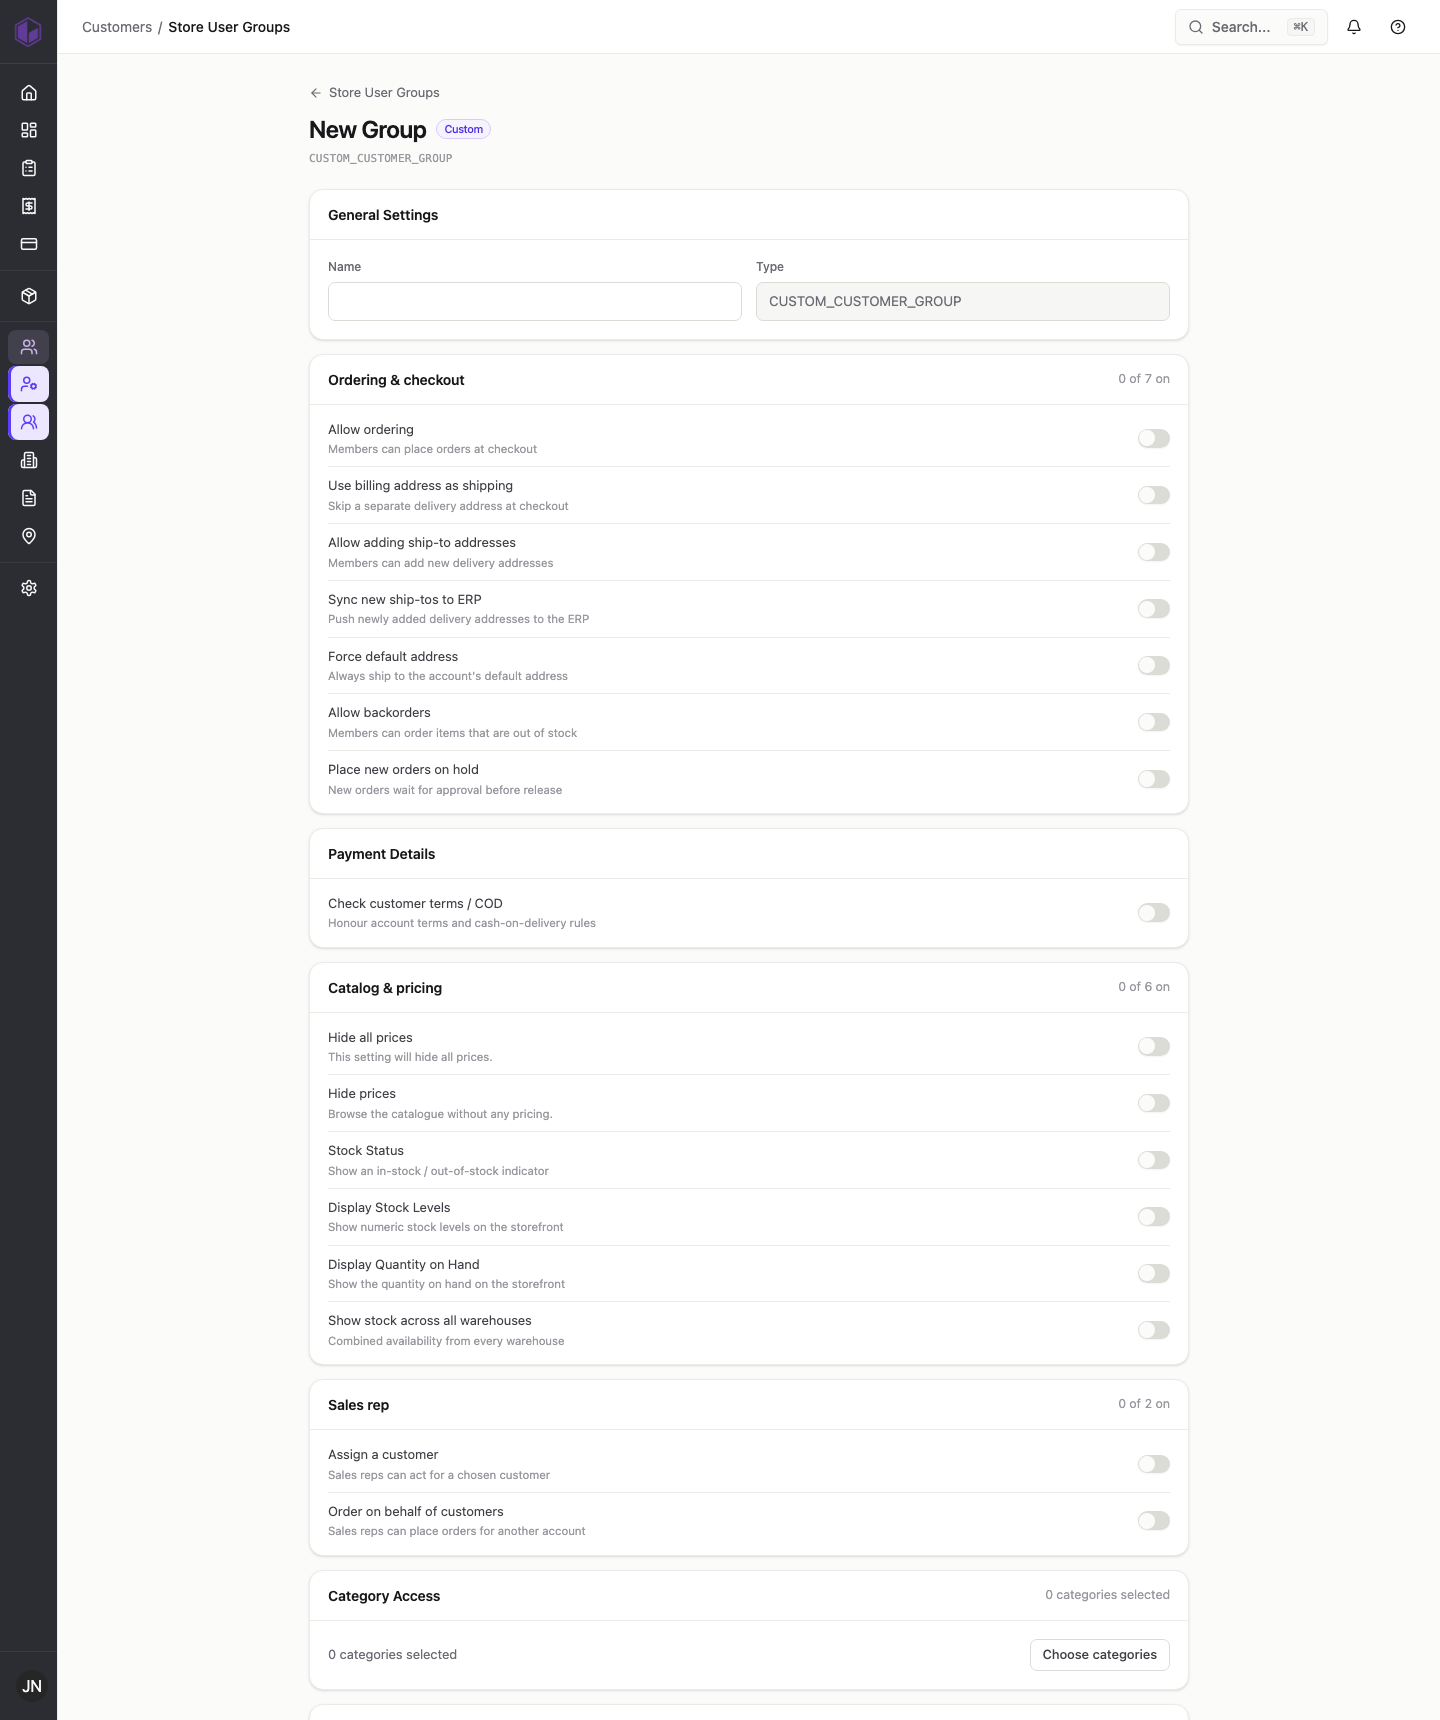This screenshot has height=1720, width=1440.
Task: Enable Use billing address as shipping
Action: [x=1154, y=495]
